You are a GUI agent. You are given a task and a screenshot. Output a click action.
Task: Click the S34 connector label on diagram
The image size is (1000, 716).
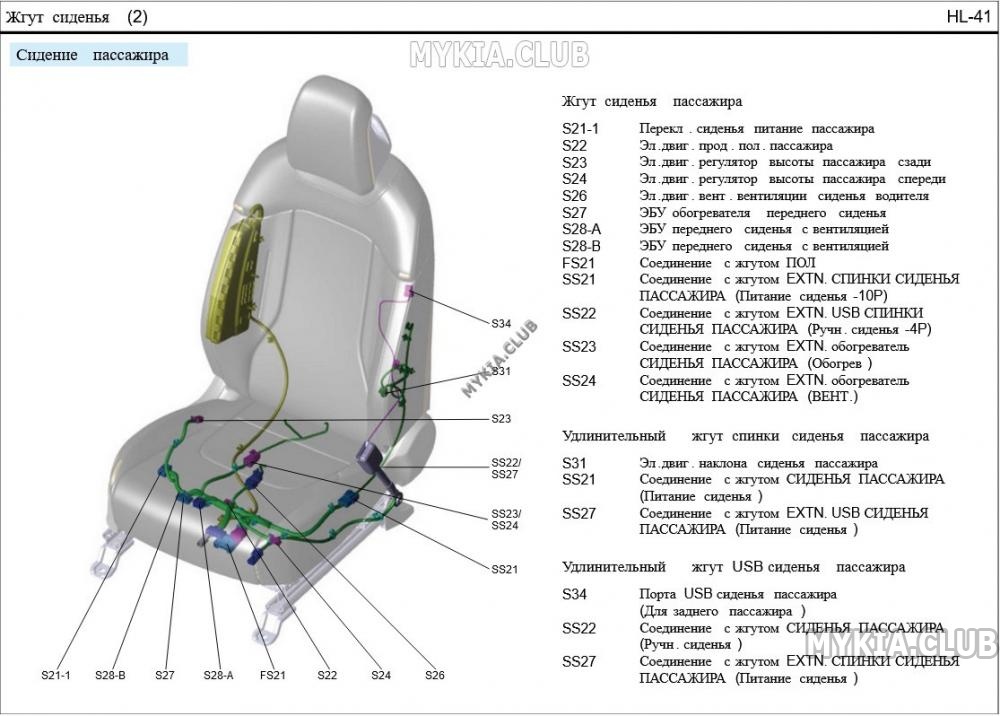click(501, 324)
